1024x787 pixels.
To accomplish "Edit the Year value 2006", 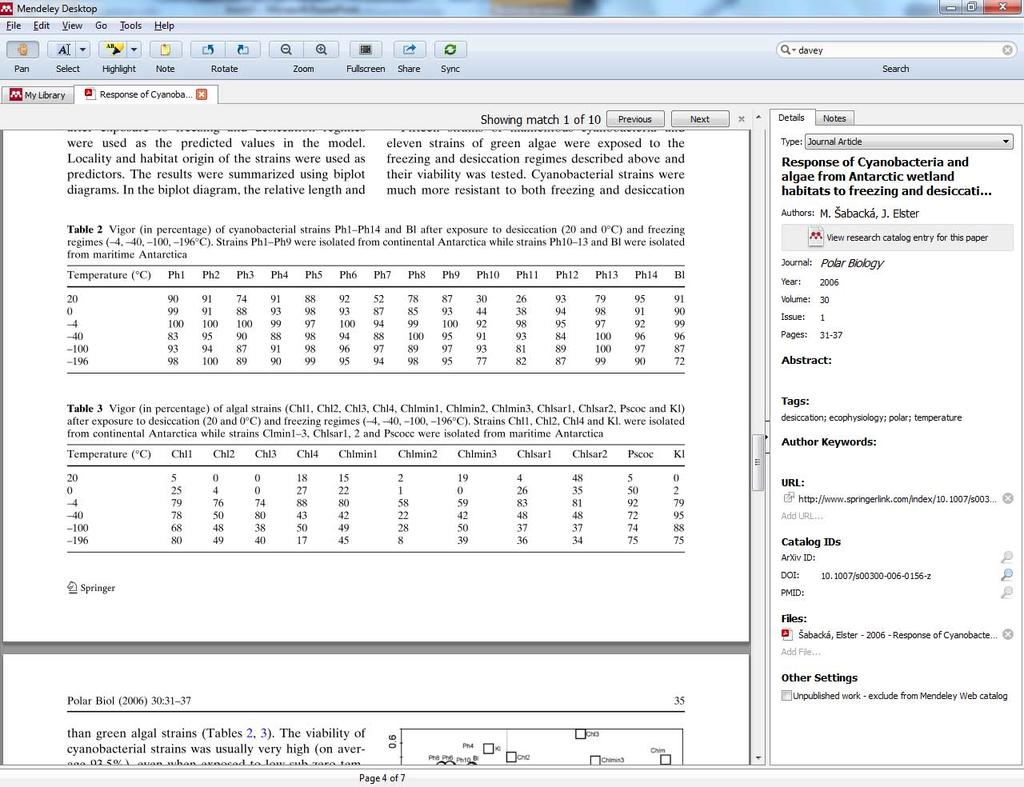I will (829, 282).
